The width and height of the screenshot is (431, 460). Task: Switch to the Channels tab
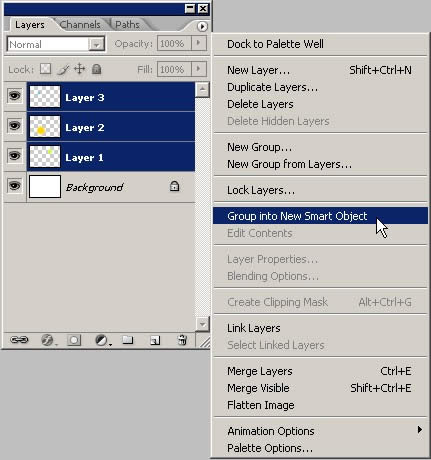click(80, 25)
